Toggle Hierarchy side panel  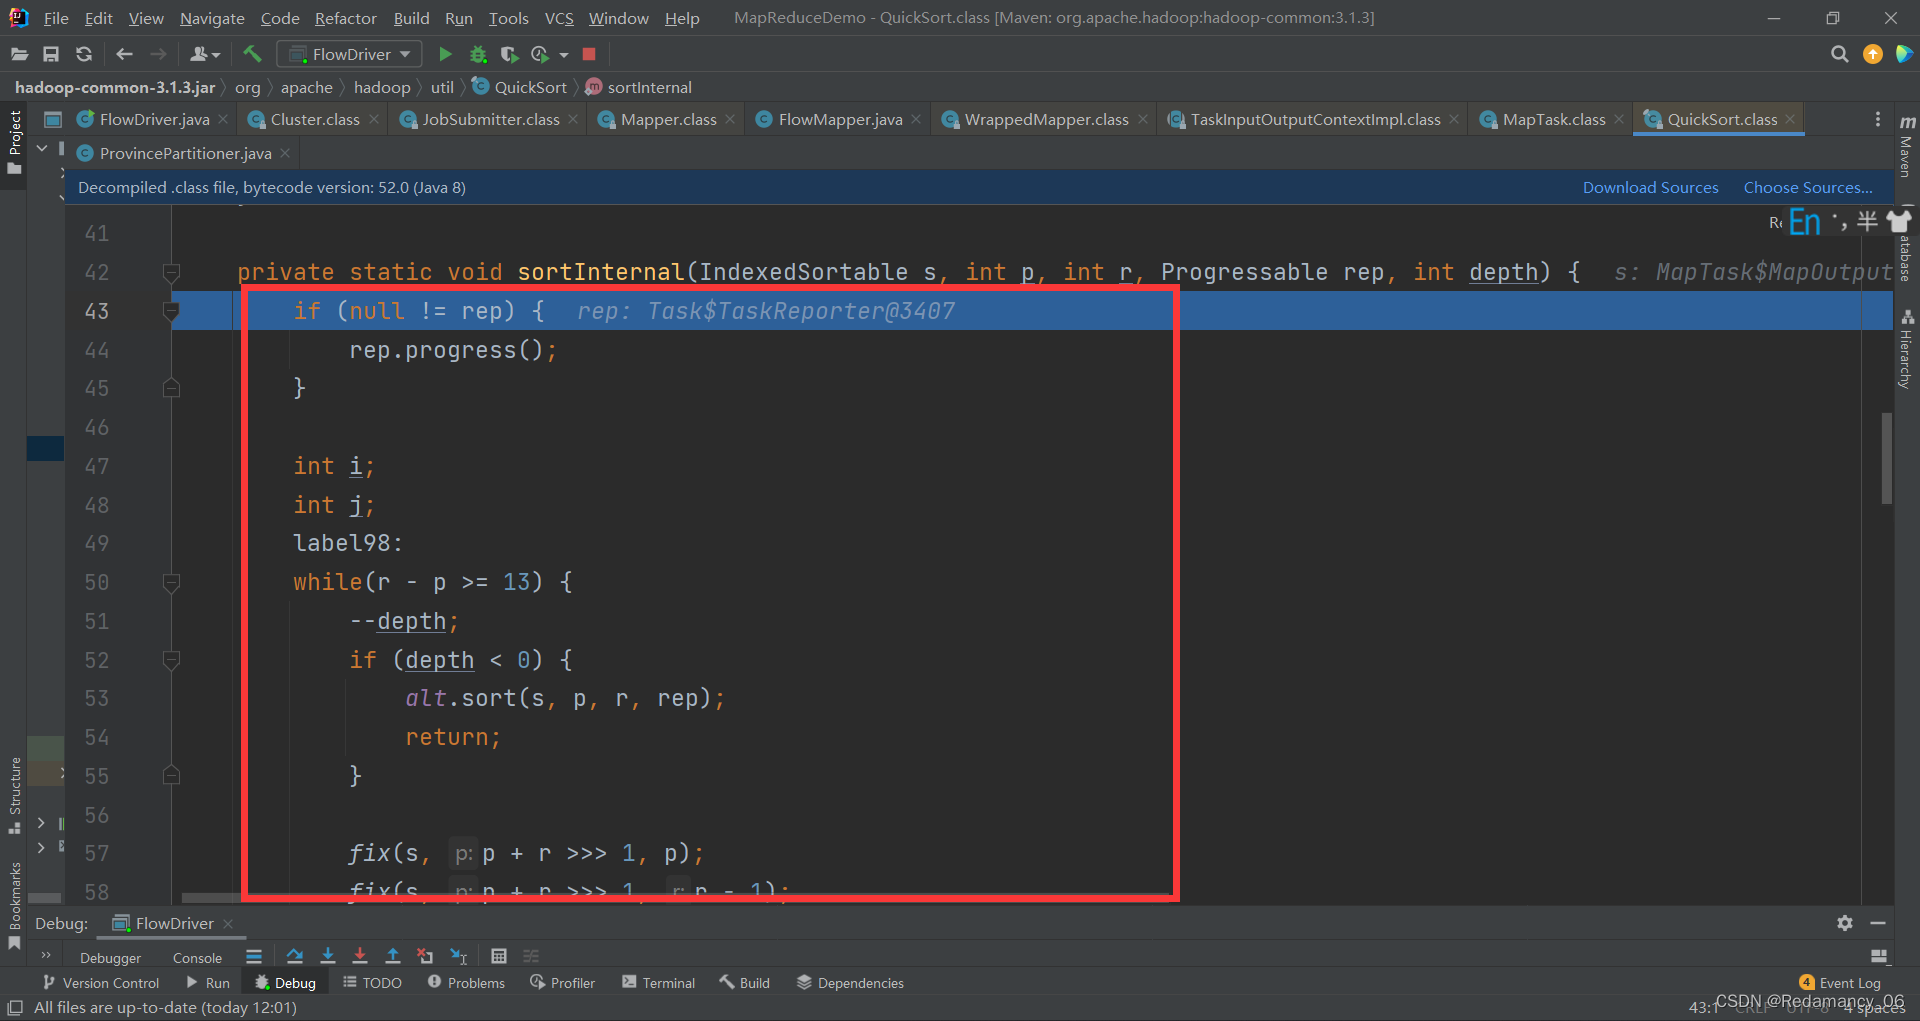pos(1906,349)
